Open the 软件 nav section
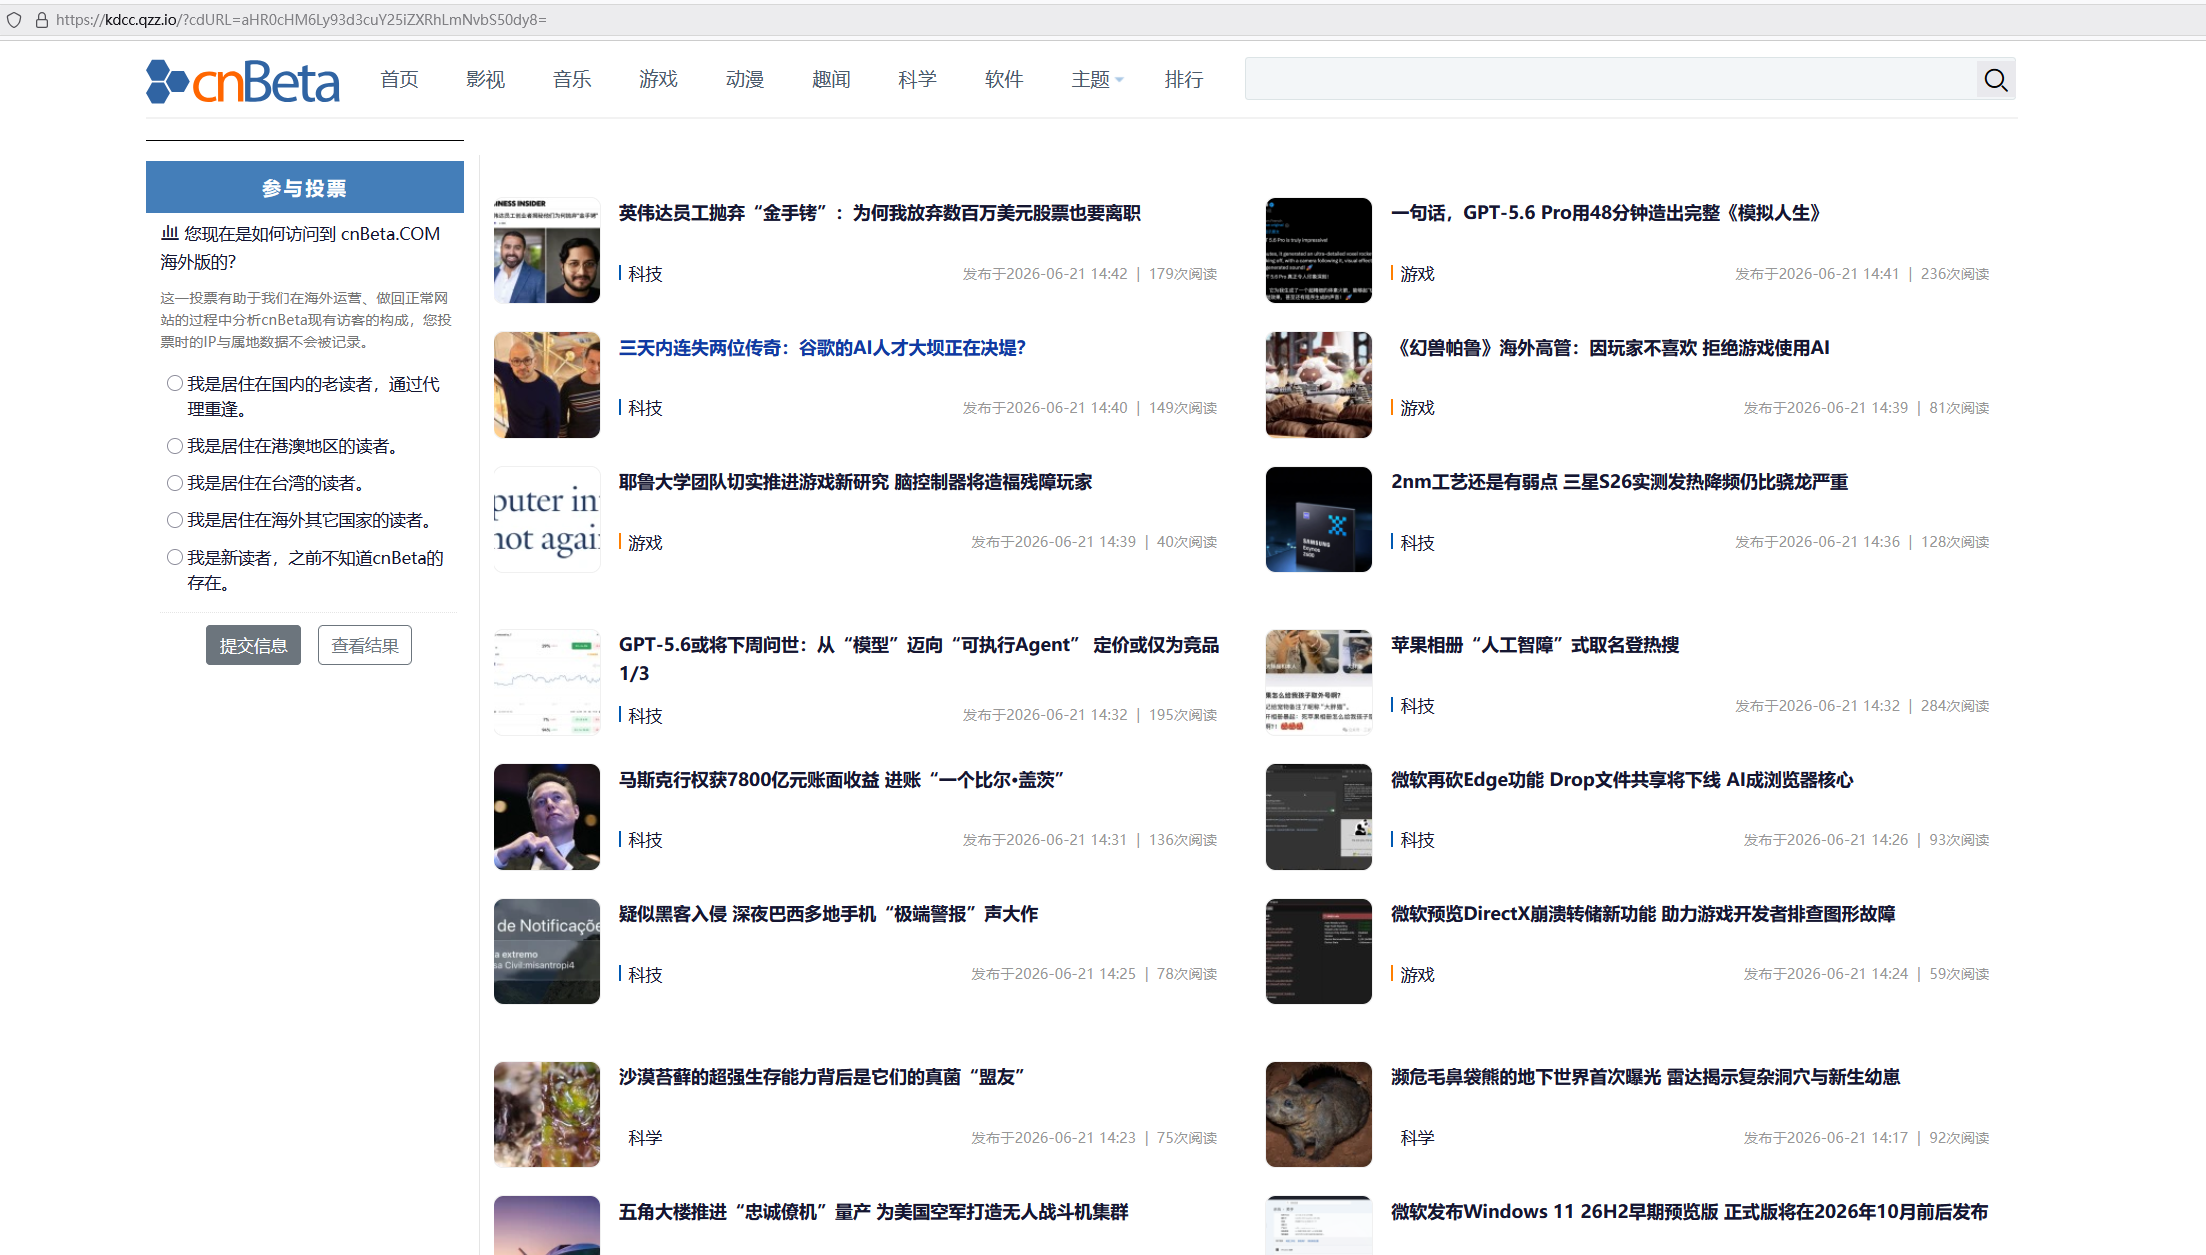The image size is (2206, 1255). point(1004,80)
